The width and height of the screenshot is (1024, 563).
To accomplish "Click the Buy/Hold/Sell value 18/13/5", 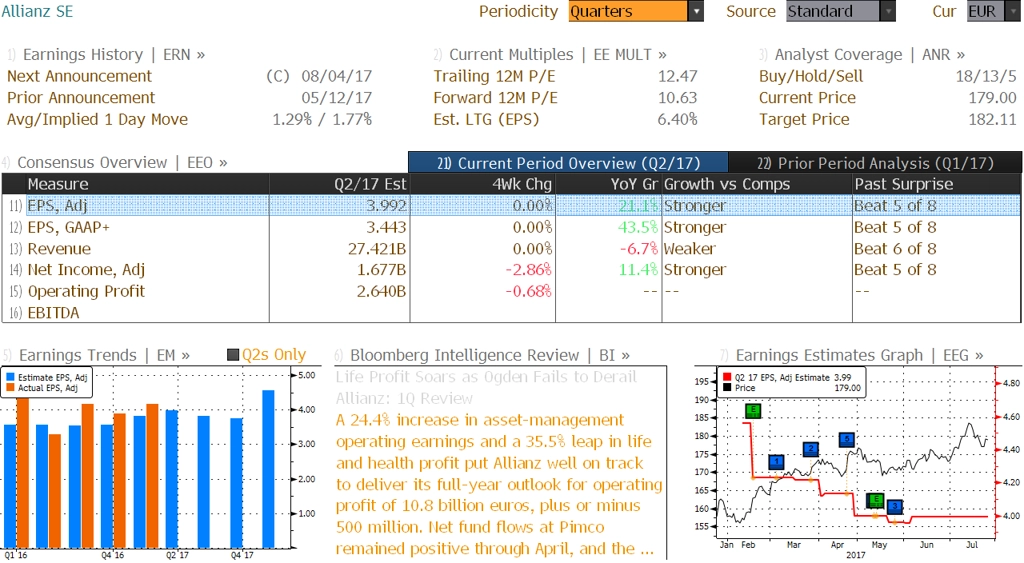I will (985, 76).
